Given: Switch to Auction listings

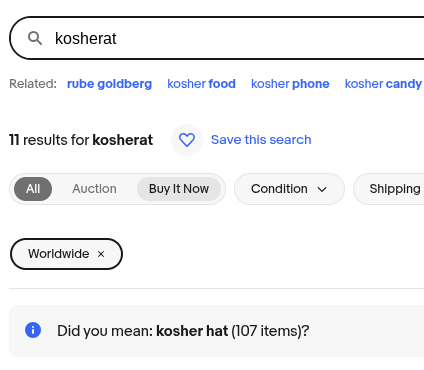Looking at the screenshot, I should [94, 189].
